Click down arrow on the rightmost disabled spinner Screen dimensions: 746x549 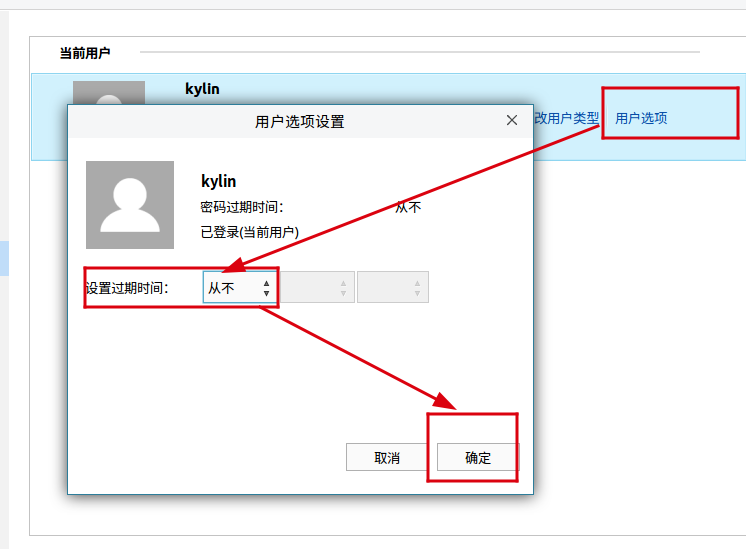tap(417, 294)
